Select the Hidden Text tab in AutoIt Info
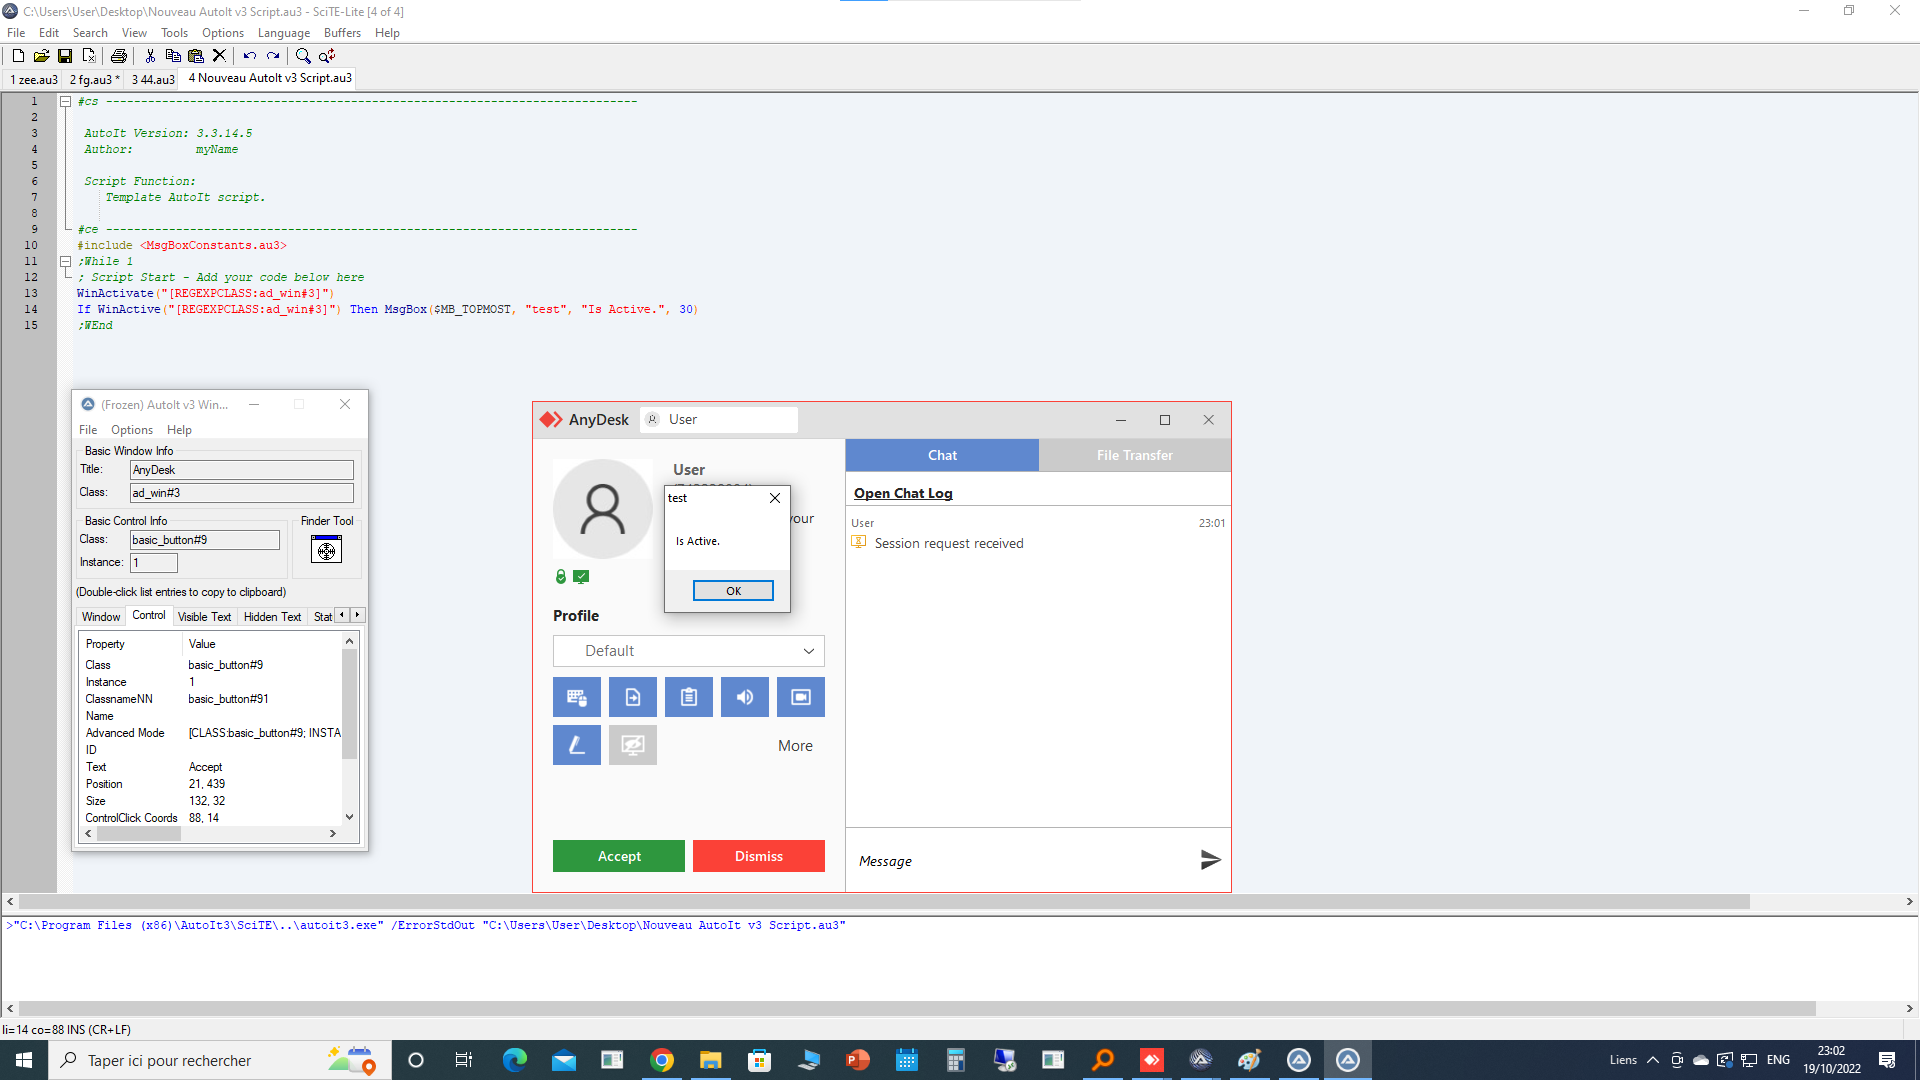Screen dimensions: 1920x1080 [x=272, y=617]
